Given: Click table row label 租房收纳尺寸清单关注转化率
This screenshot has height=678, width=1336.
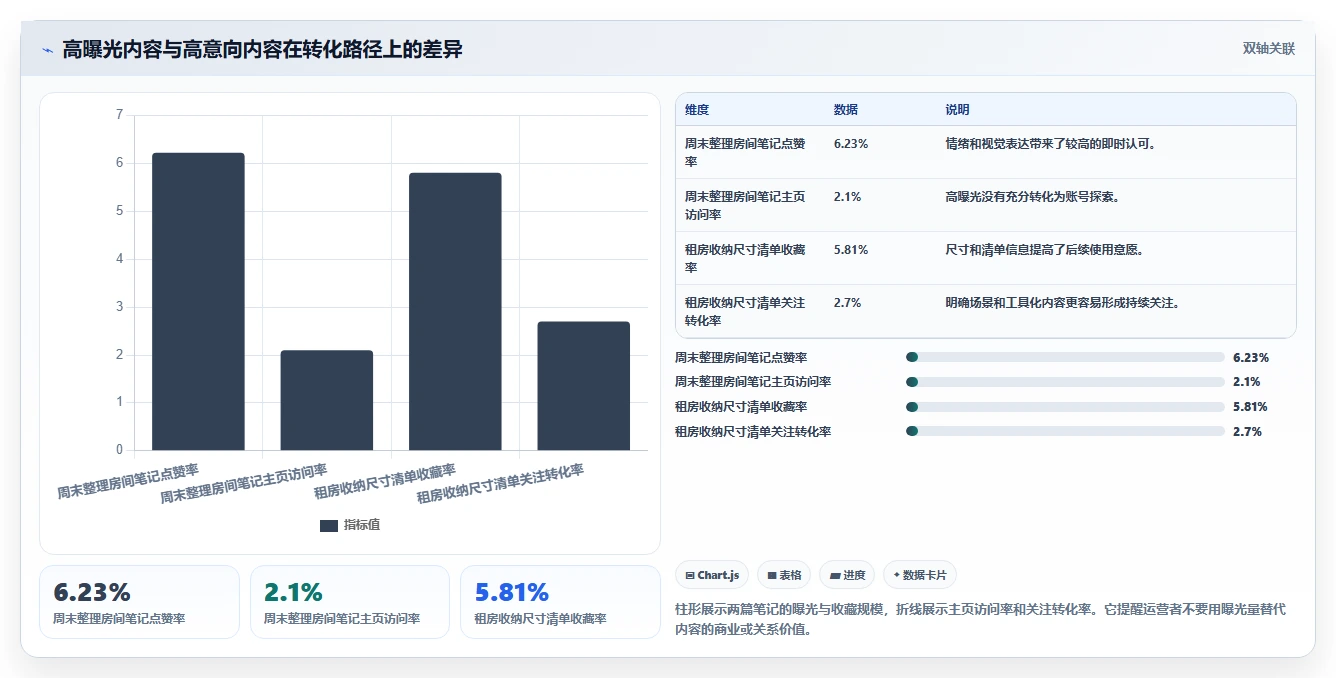Looking at the screenshot, I should 745,311.
